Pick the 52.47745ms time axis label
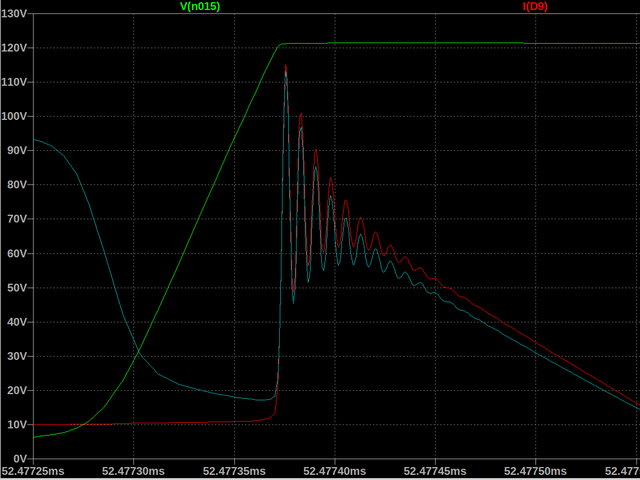 437,470
